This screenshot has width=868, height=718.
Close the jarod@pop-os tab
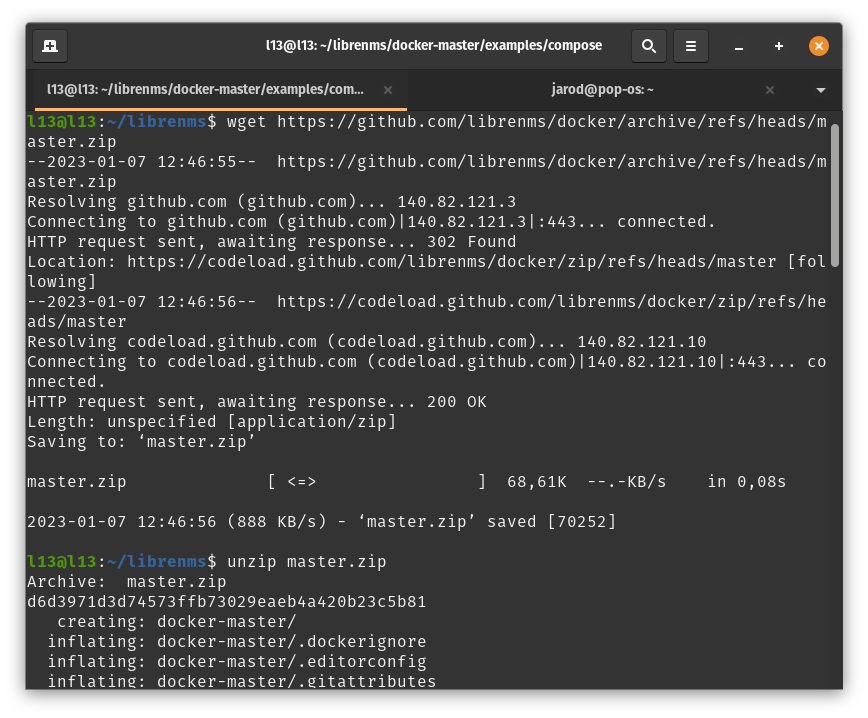769,90
